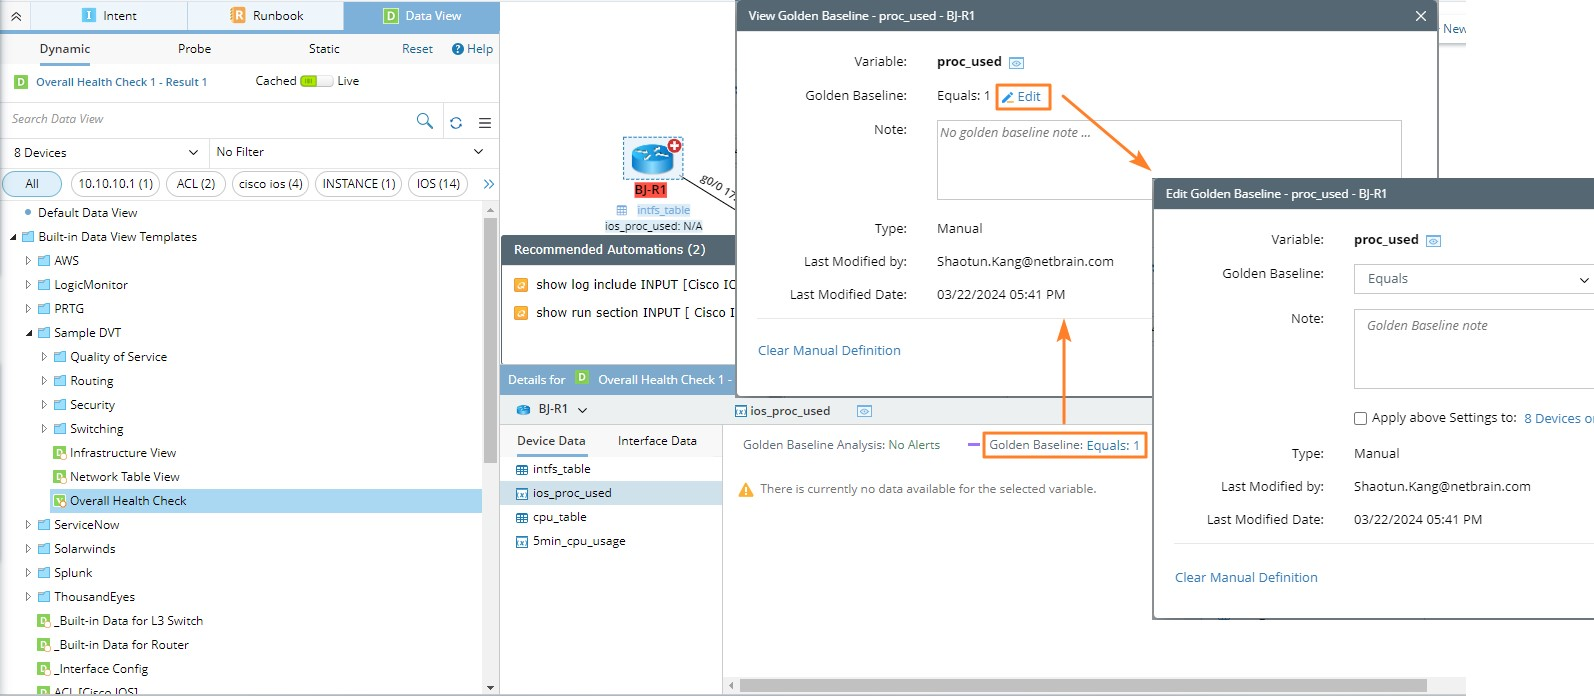Screen dimensions: 1594x696
Task: Click the refresh icon beside search
Action: (x=456, y=122)
